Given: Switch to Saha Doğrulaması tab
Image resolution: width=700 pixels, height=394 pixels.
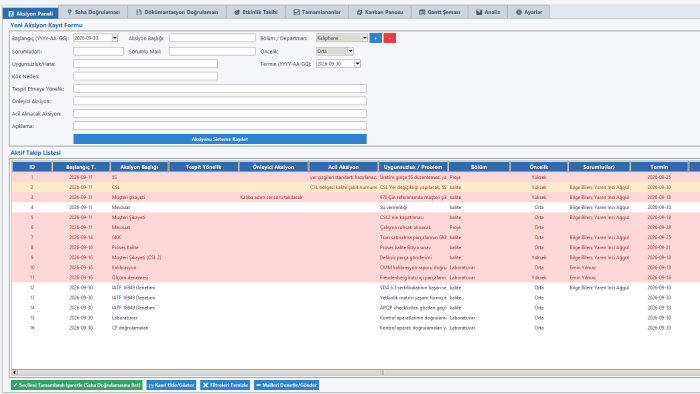Looking at the screenshot, I should [x=93, y=12].
